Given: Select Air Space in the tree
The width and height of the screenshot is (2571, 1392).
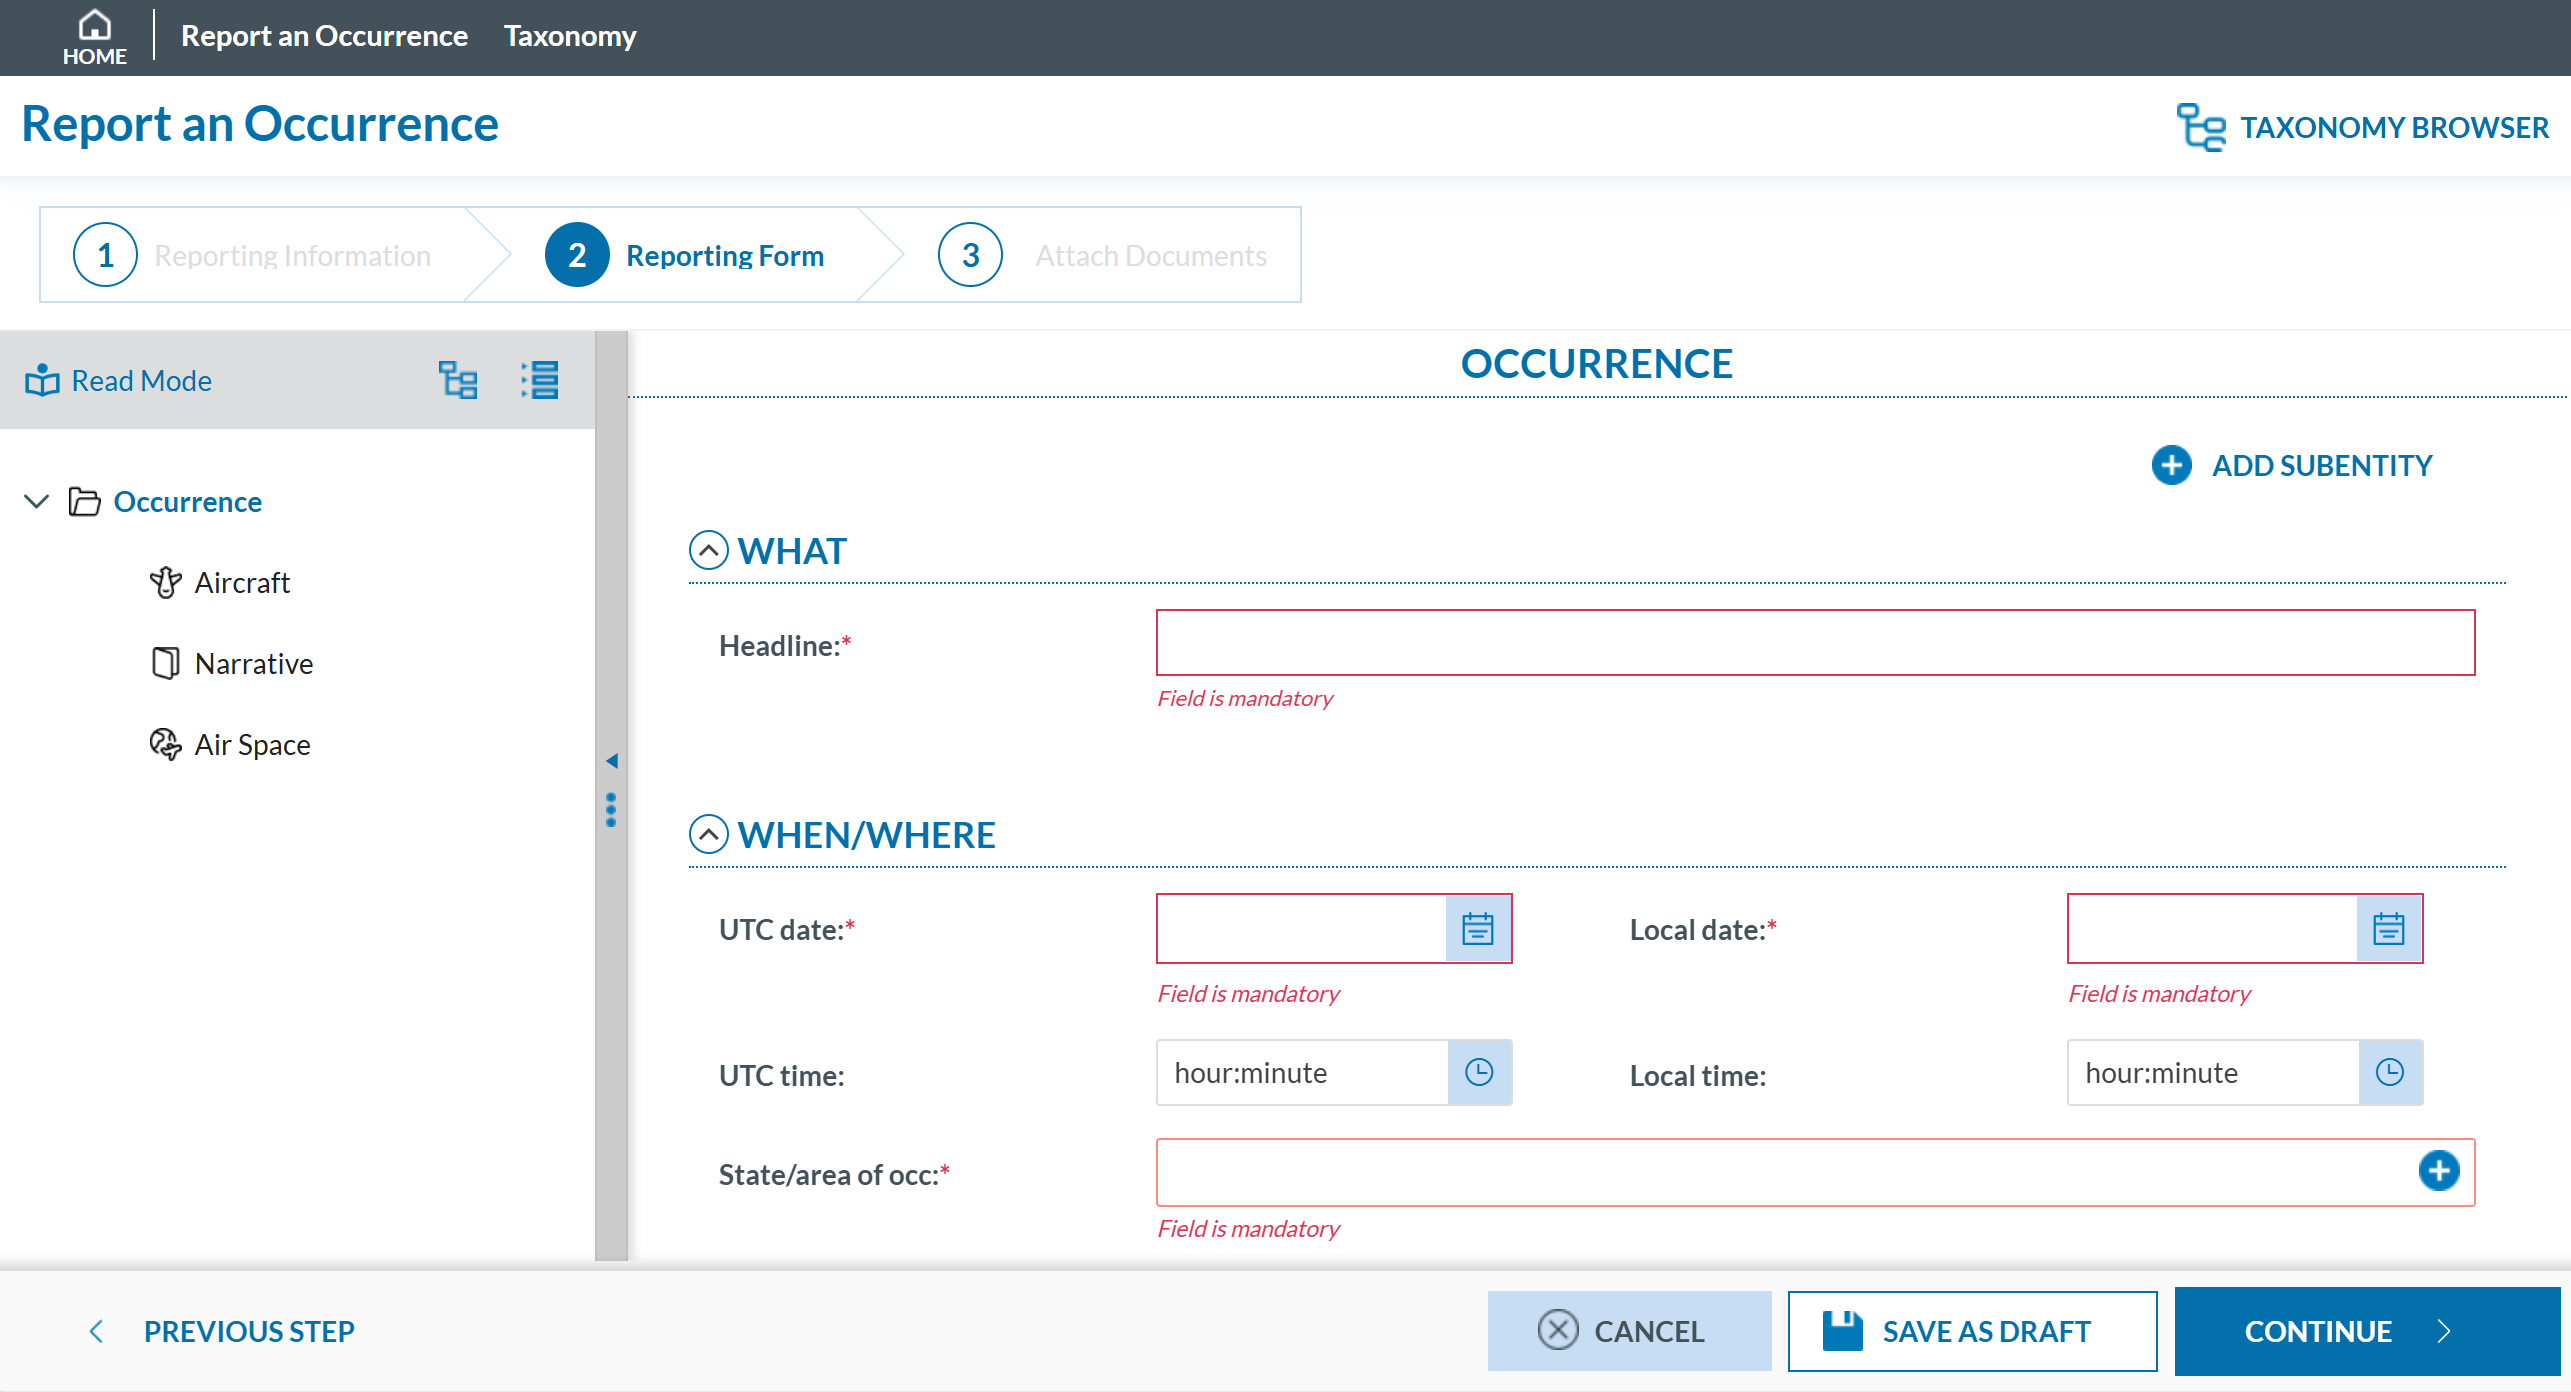Looking at the screenshot, I should click(x=251, y=744).
